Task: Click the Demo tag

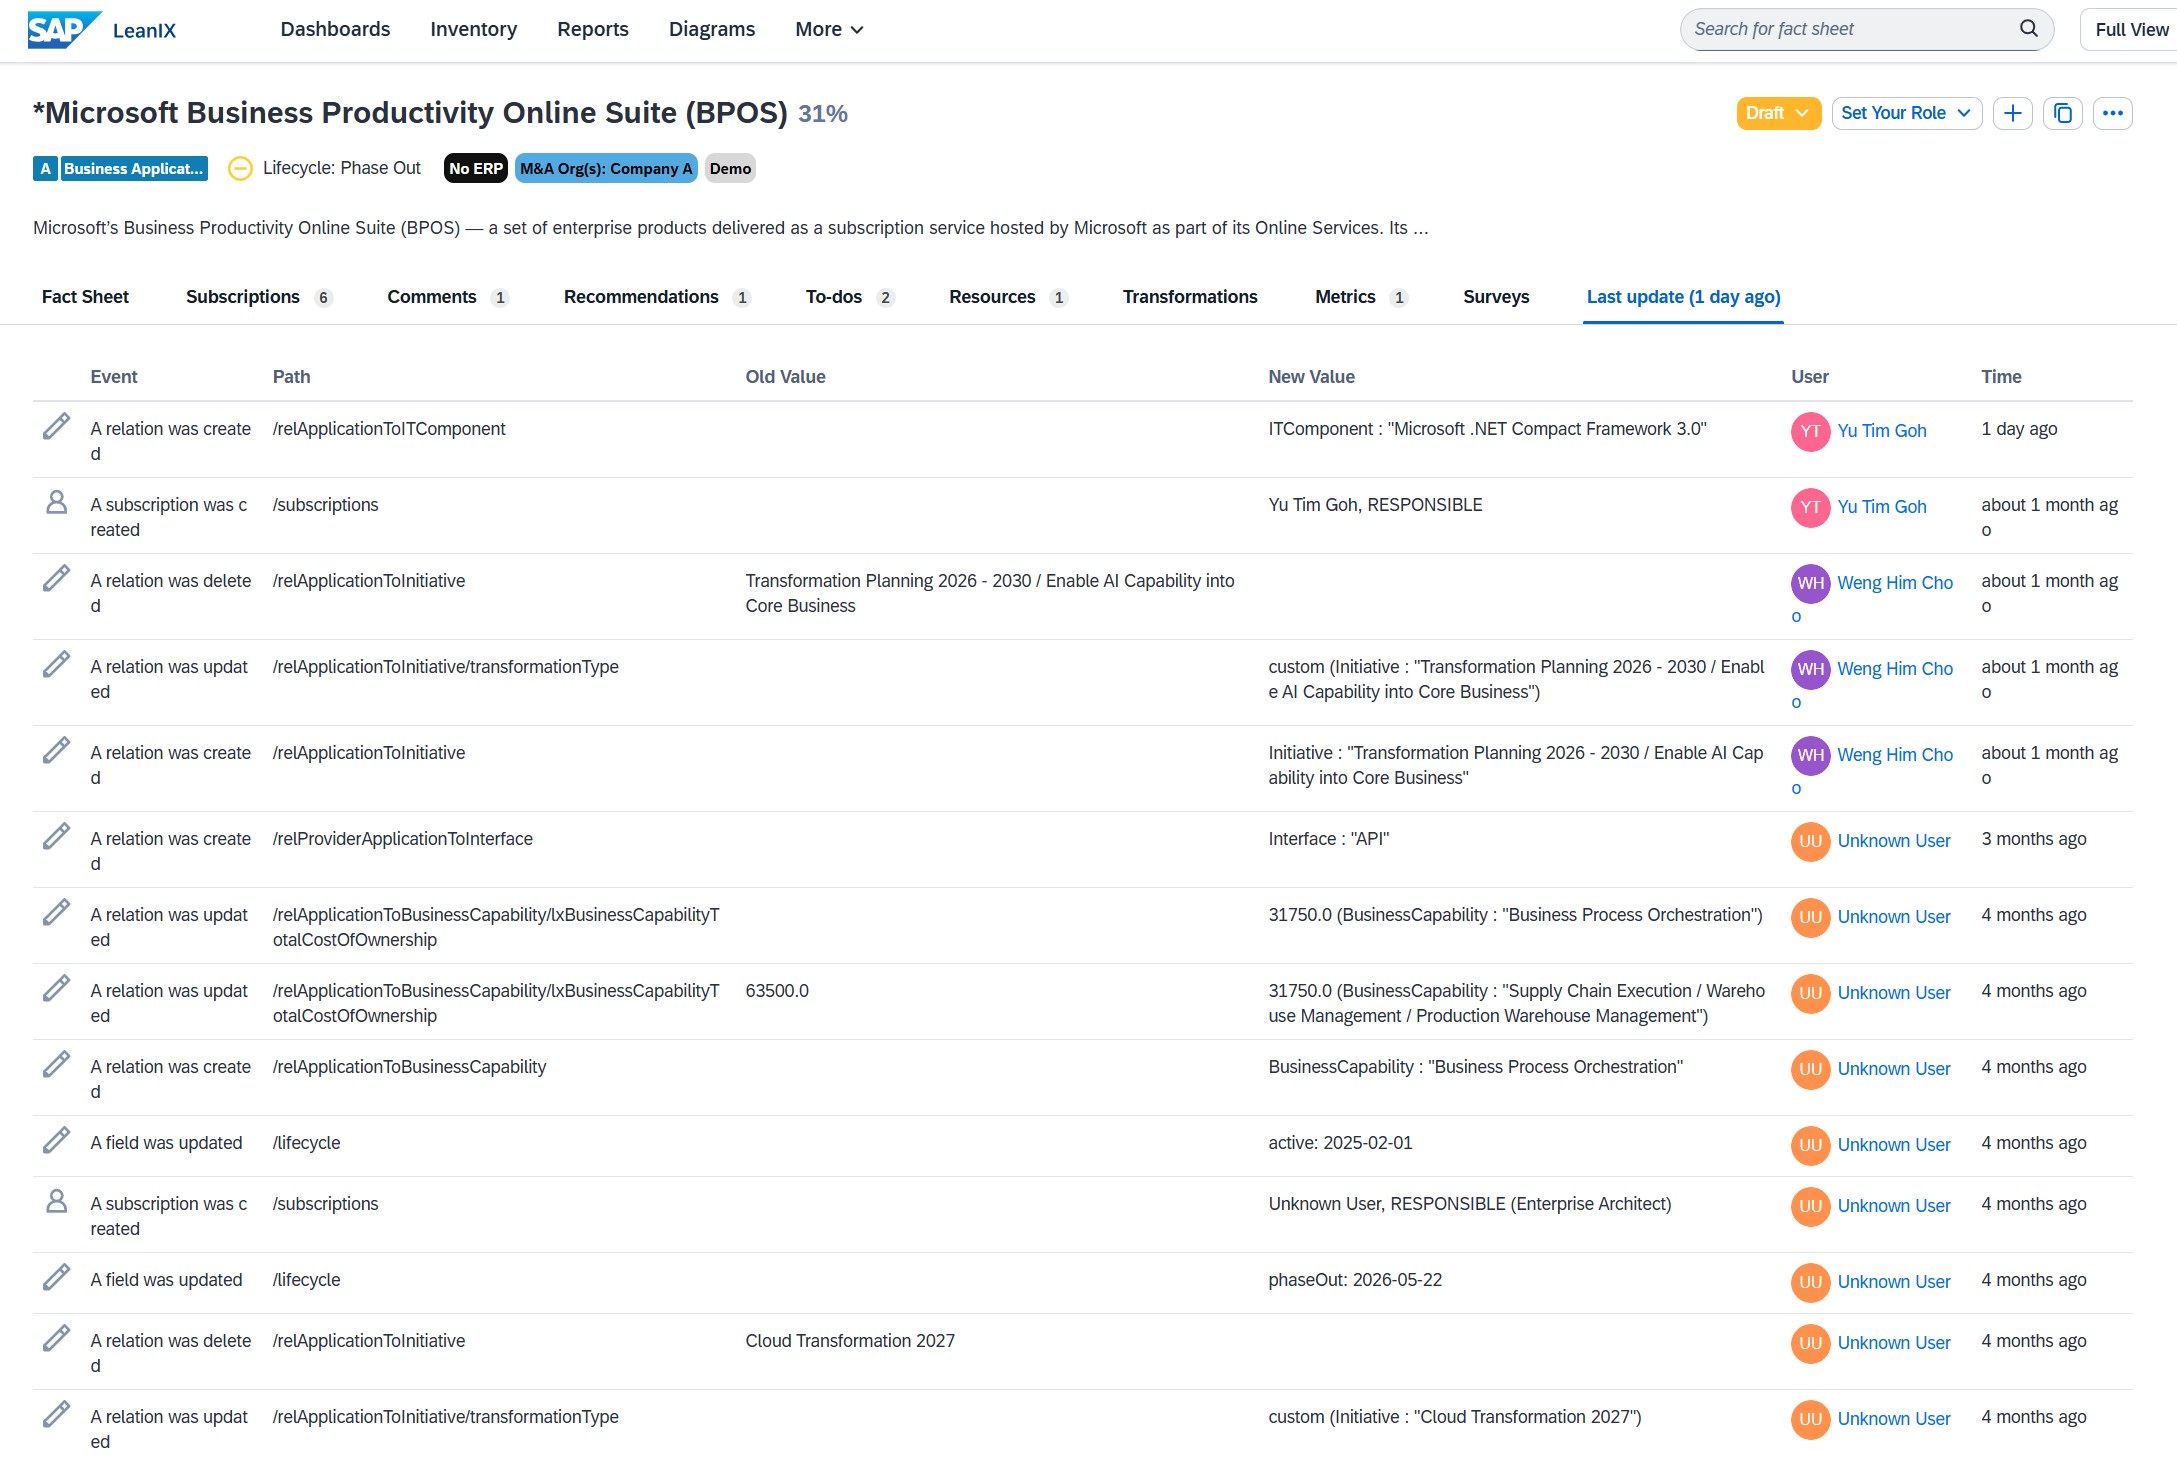Action: (730, 168)
